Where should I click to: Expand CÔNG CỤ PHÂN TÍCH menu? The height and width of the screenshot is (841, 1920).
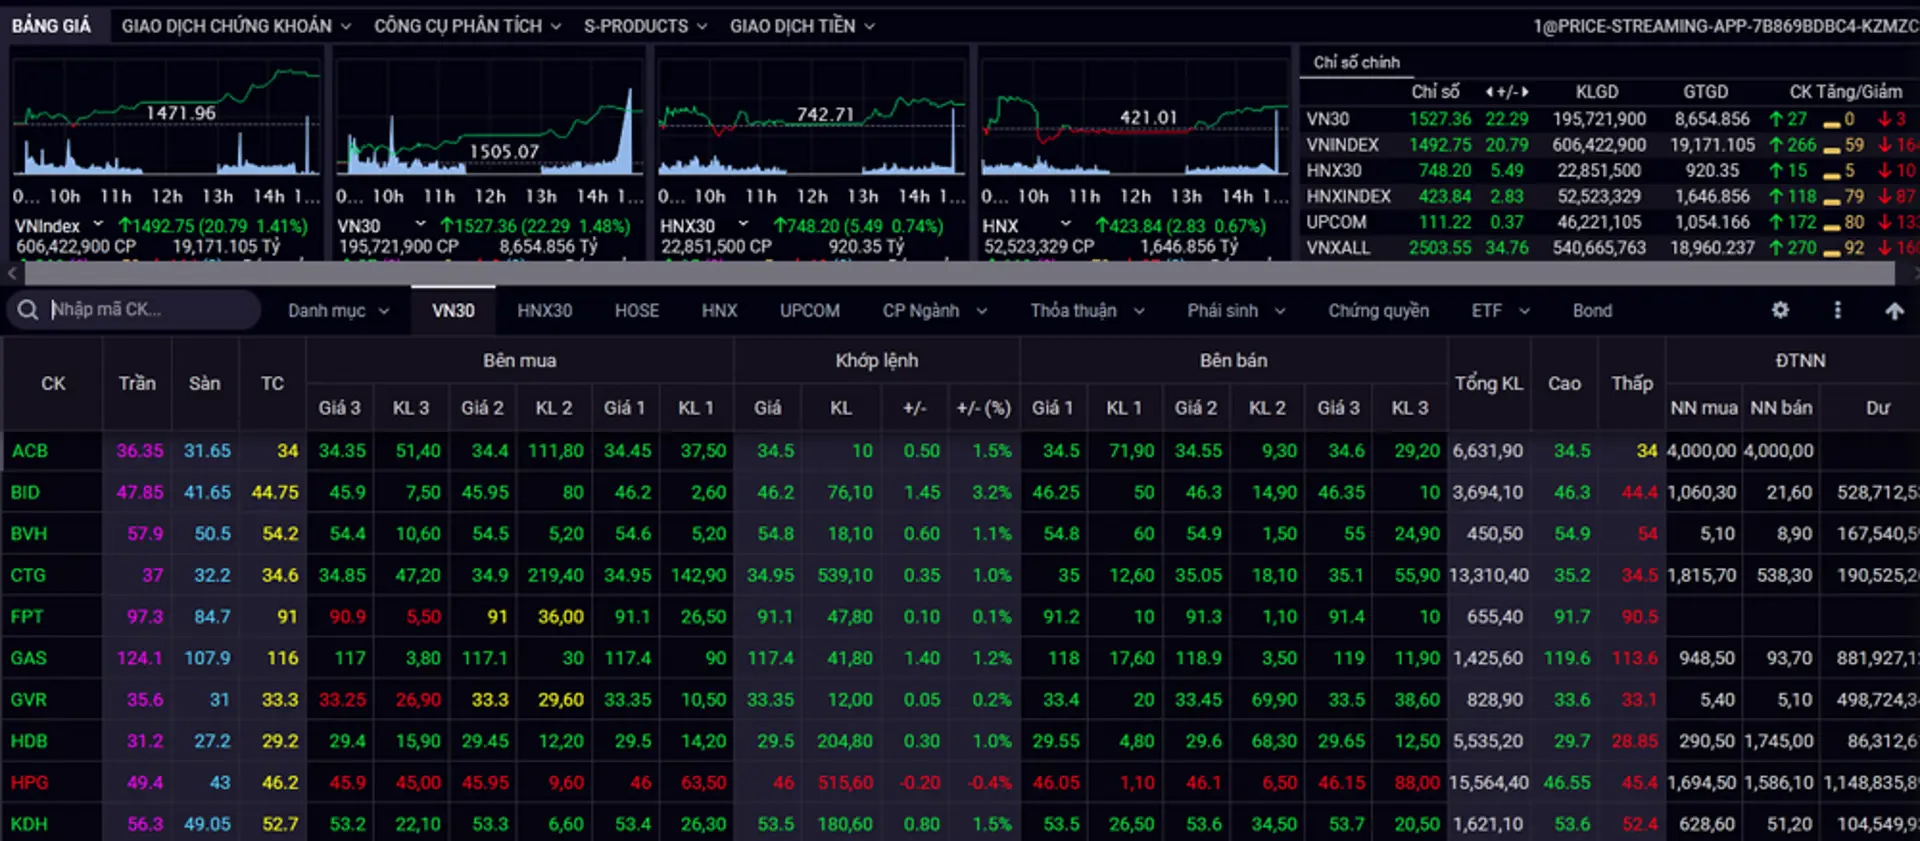[x=467, y=26]
